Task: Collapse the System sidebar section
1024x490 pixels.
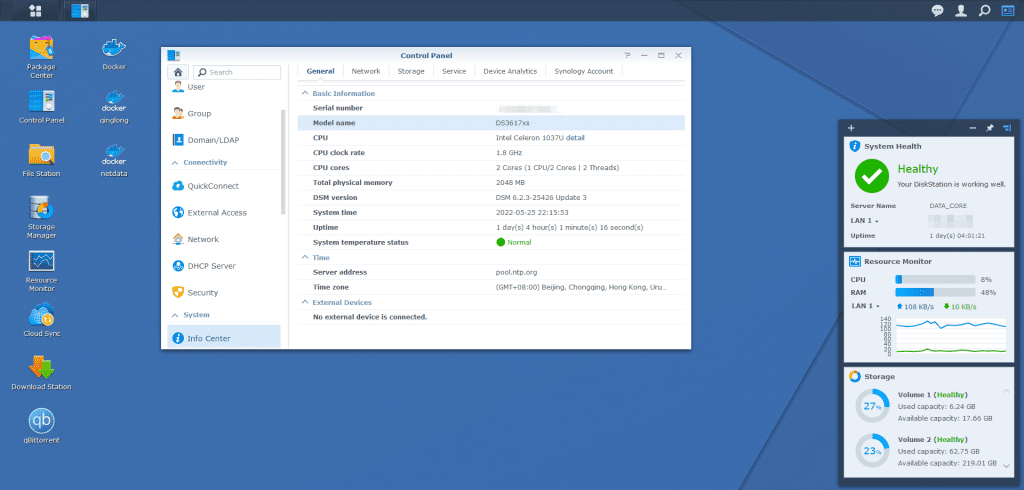Action: [x=174, y=315]
